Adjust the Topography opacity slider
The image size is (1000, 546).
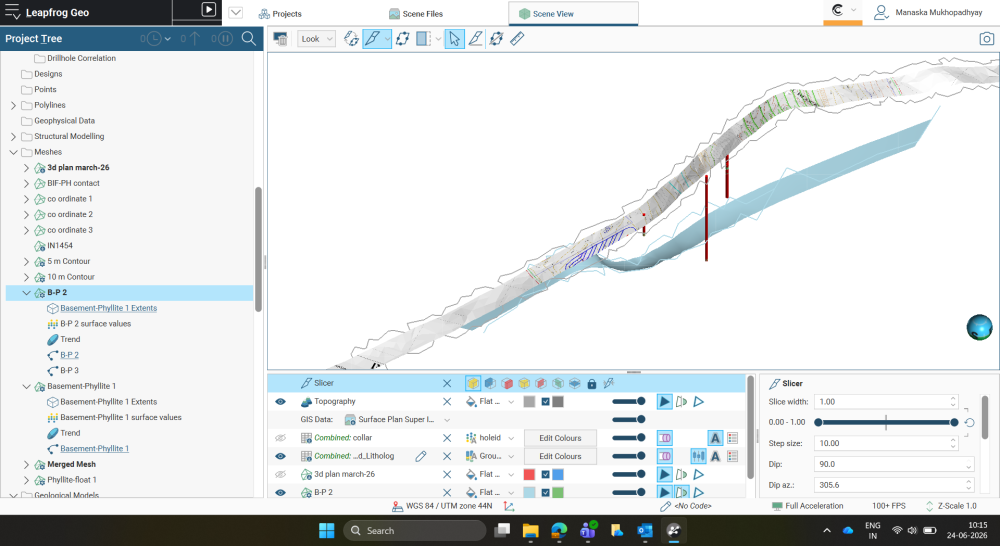(x=629, y=402)
